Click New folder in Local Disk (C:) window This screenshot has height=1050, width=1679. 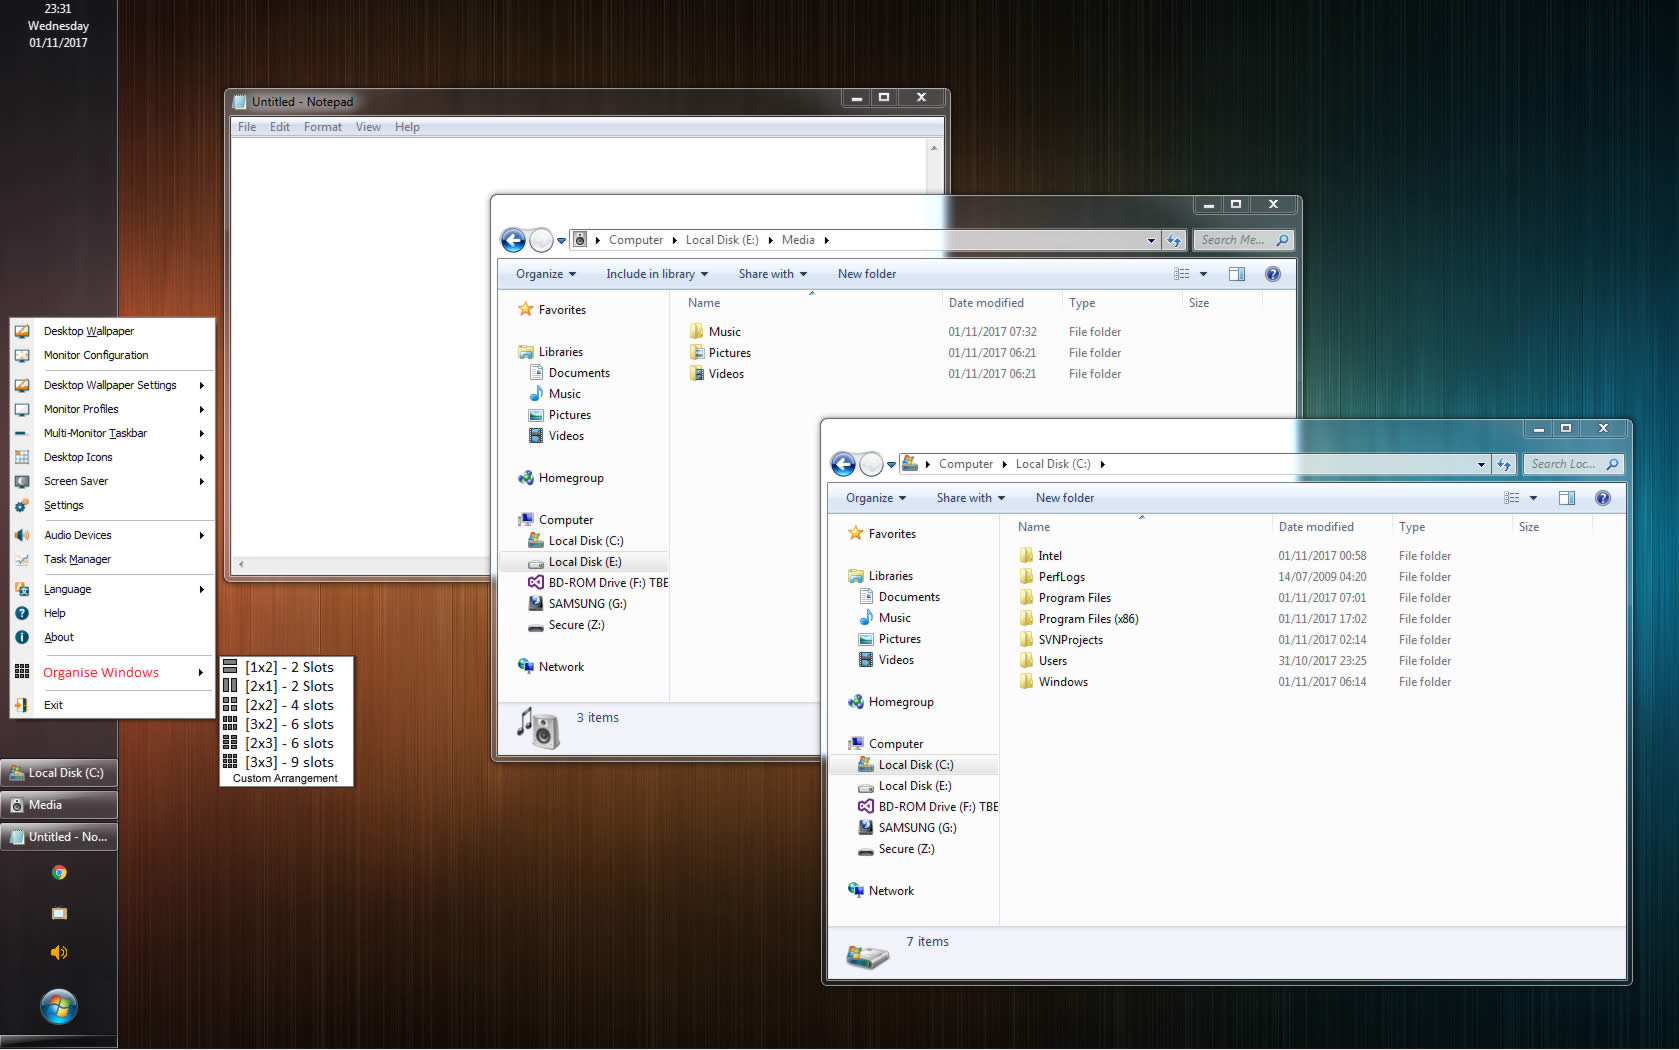click(x=1064, y=498)
